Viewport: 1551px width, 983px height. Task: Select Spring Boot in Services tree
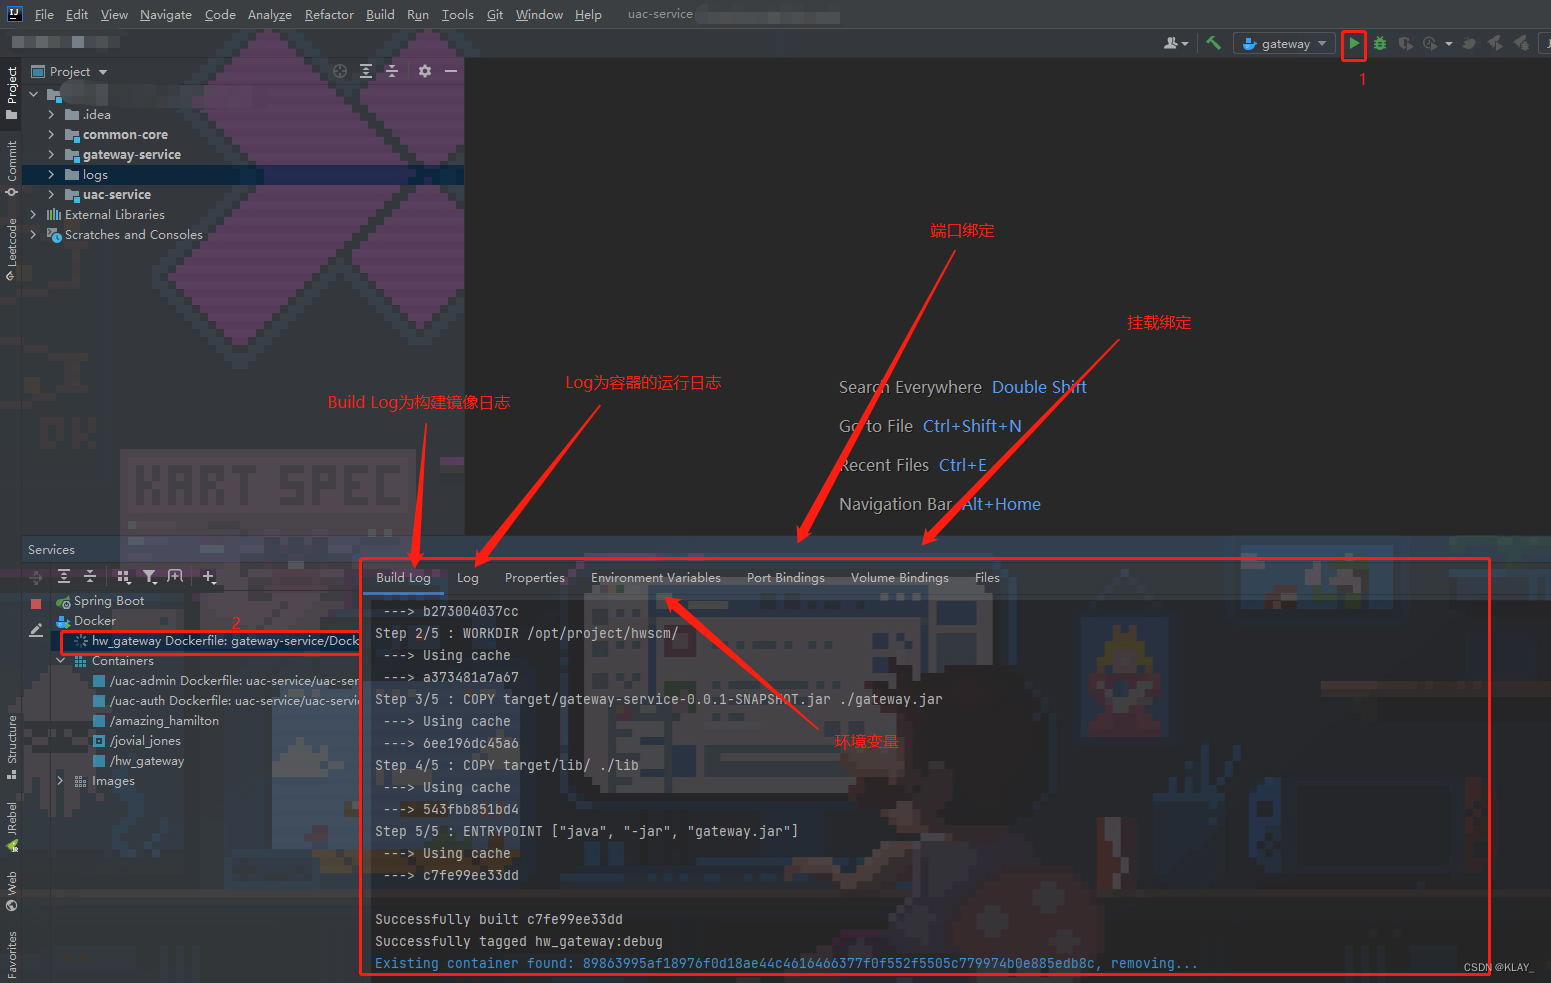tap(109, 600)
